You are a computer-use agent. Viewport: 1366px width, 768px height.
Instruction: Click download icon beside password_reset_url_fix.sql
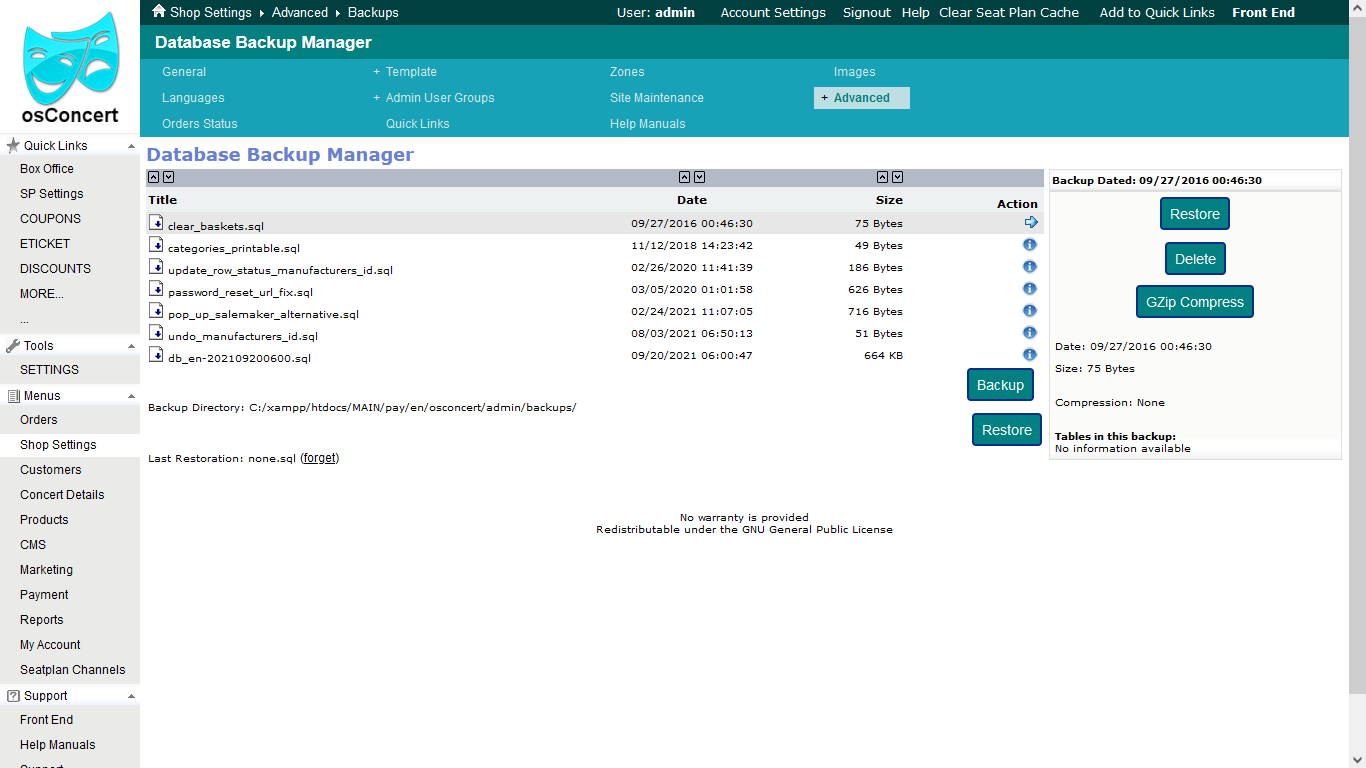pos(156,289)
